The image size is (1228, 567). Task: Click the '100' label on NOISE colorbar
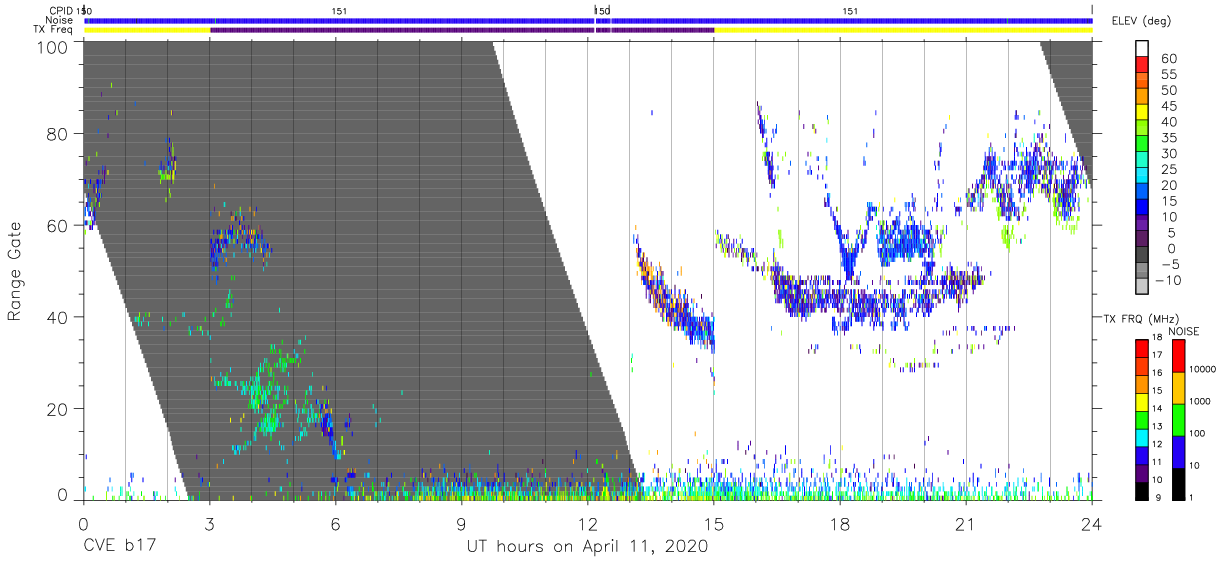[1197, 433]
